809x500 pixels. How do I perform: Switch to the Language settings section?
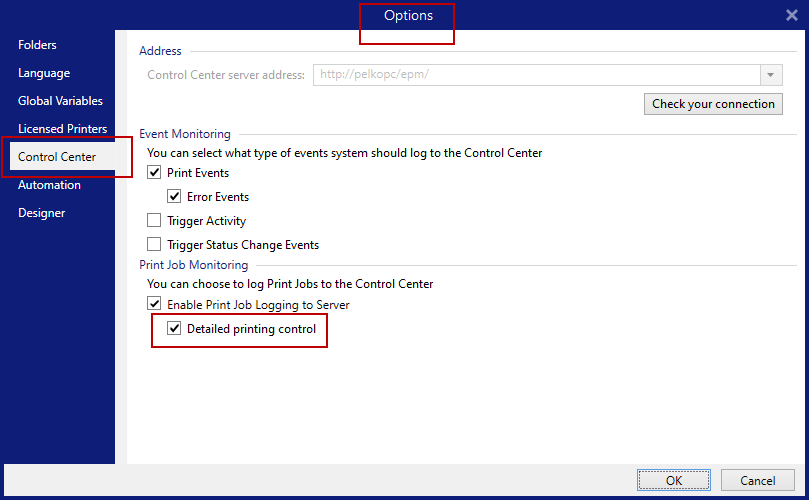click(44, 73)
